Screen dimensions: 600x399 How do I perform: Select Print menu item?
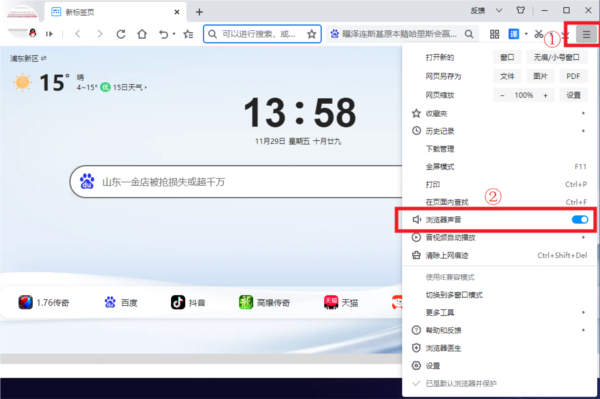[x=499, y=184]
